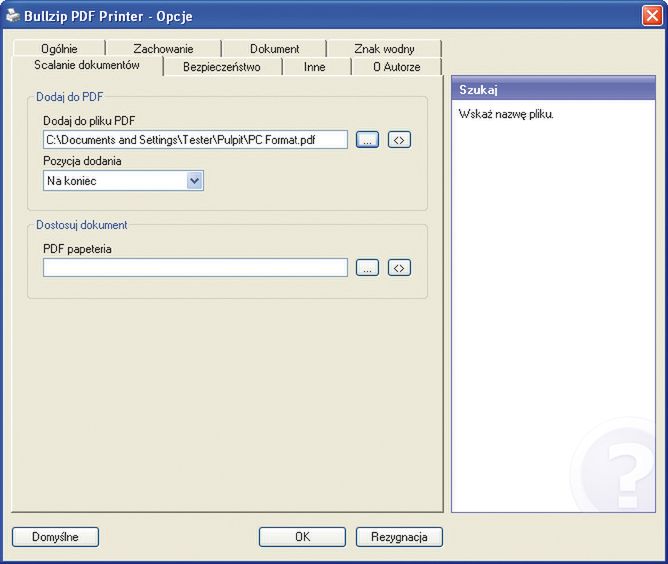668x564 pixels.
Task: Click macro button next to PC Format.pdf path
Action: point(399,140)
